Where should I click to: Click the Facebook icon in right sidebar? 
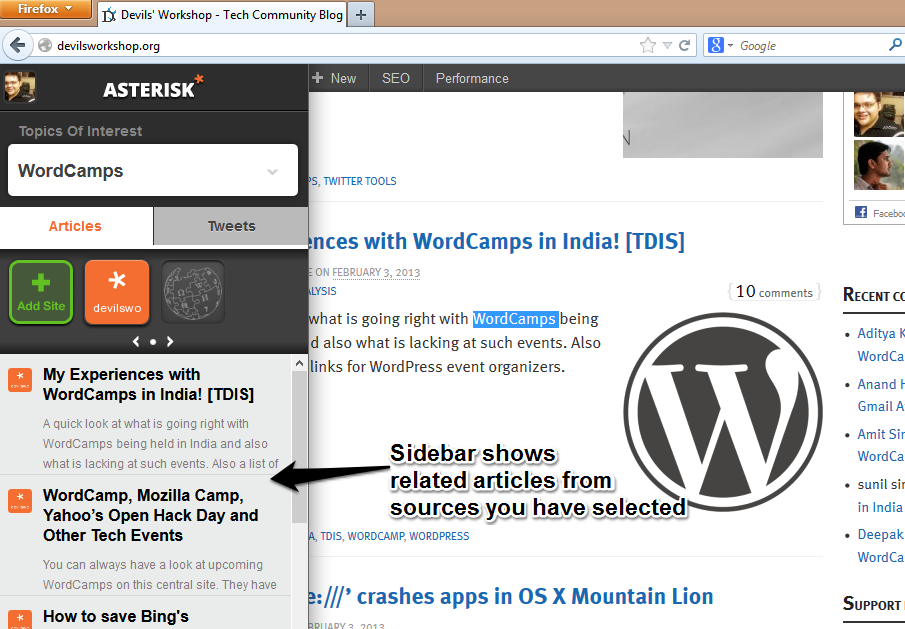(861, 212)
